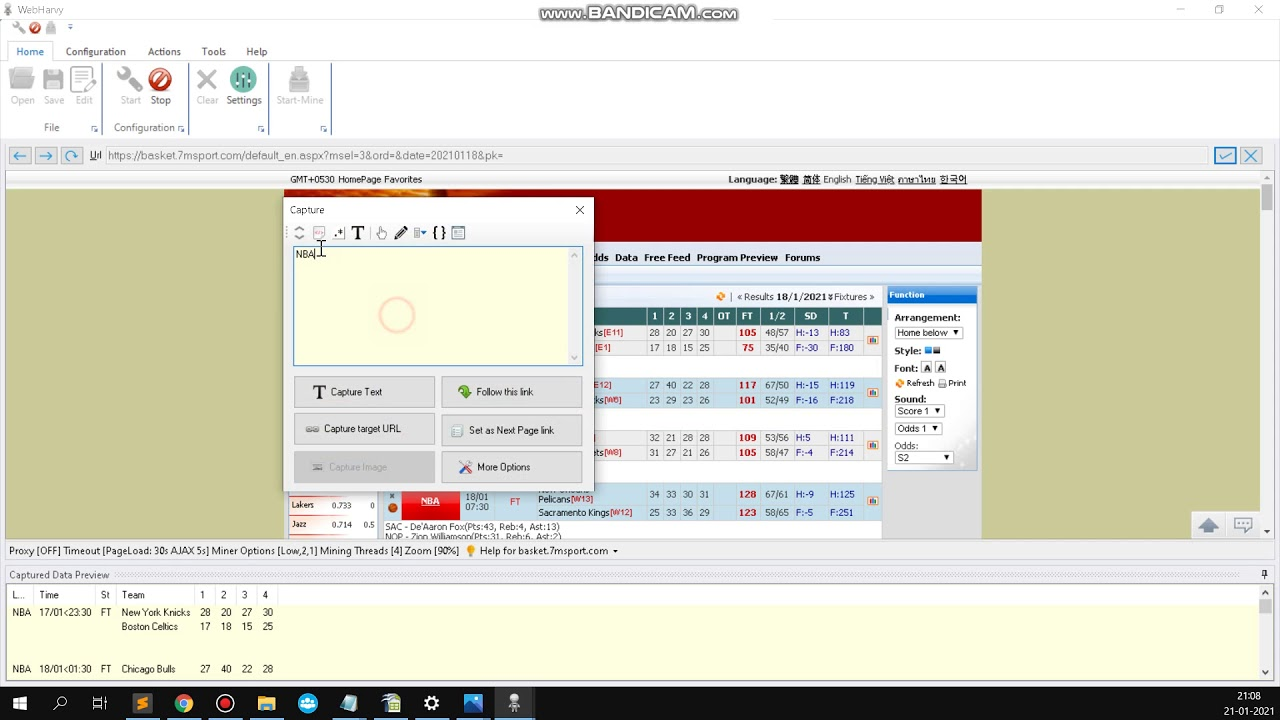Viewport: 1280px width, 720px height.
Task: Click the Open file ribbon button
Action: click(x=22, y=86)
